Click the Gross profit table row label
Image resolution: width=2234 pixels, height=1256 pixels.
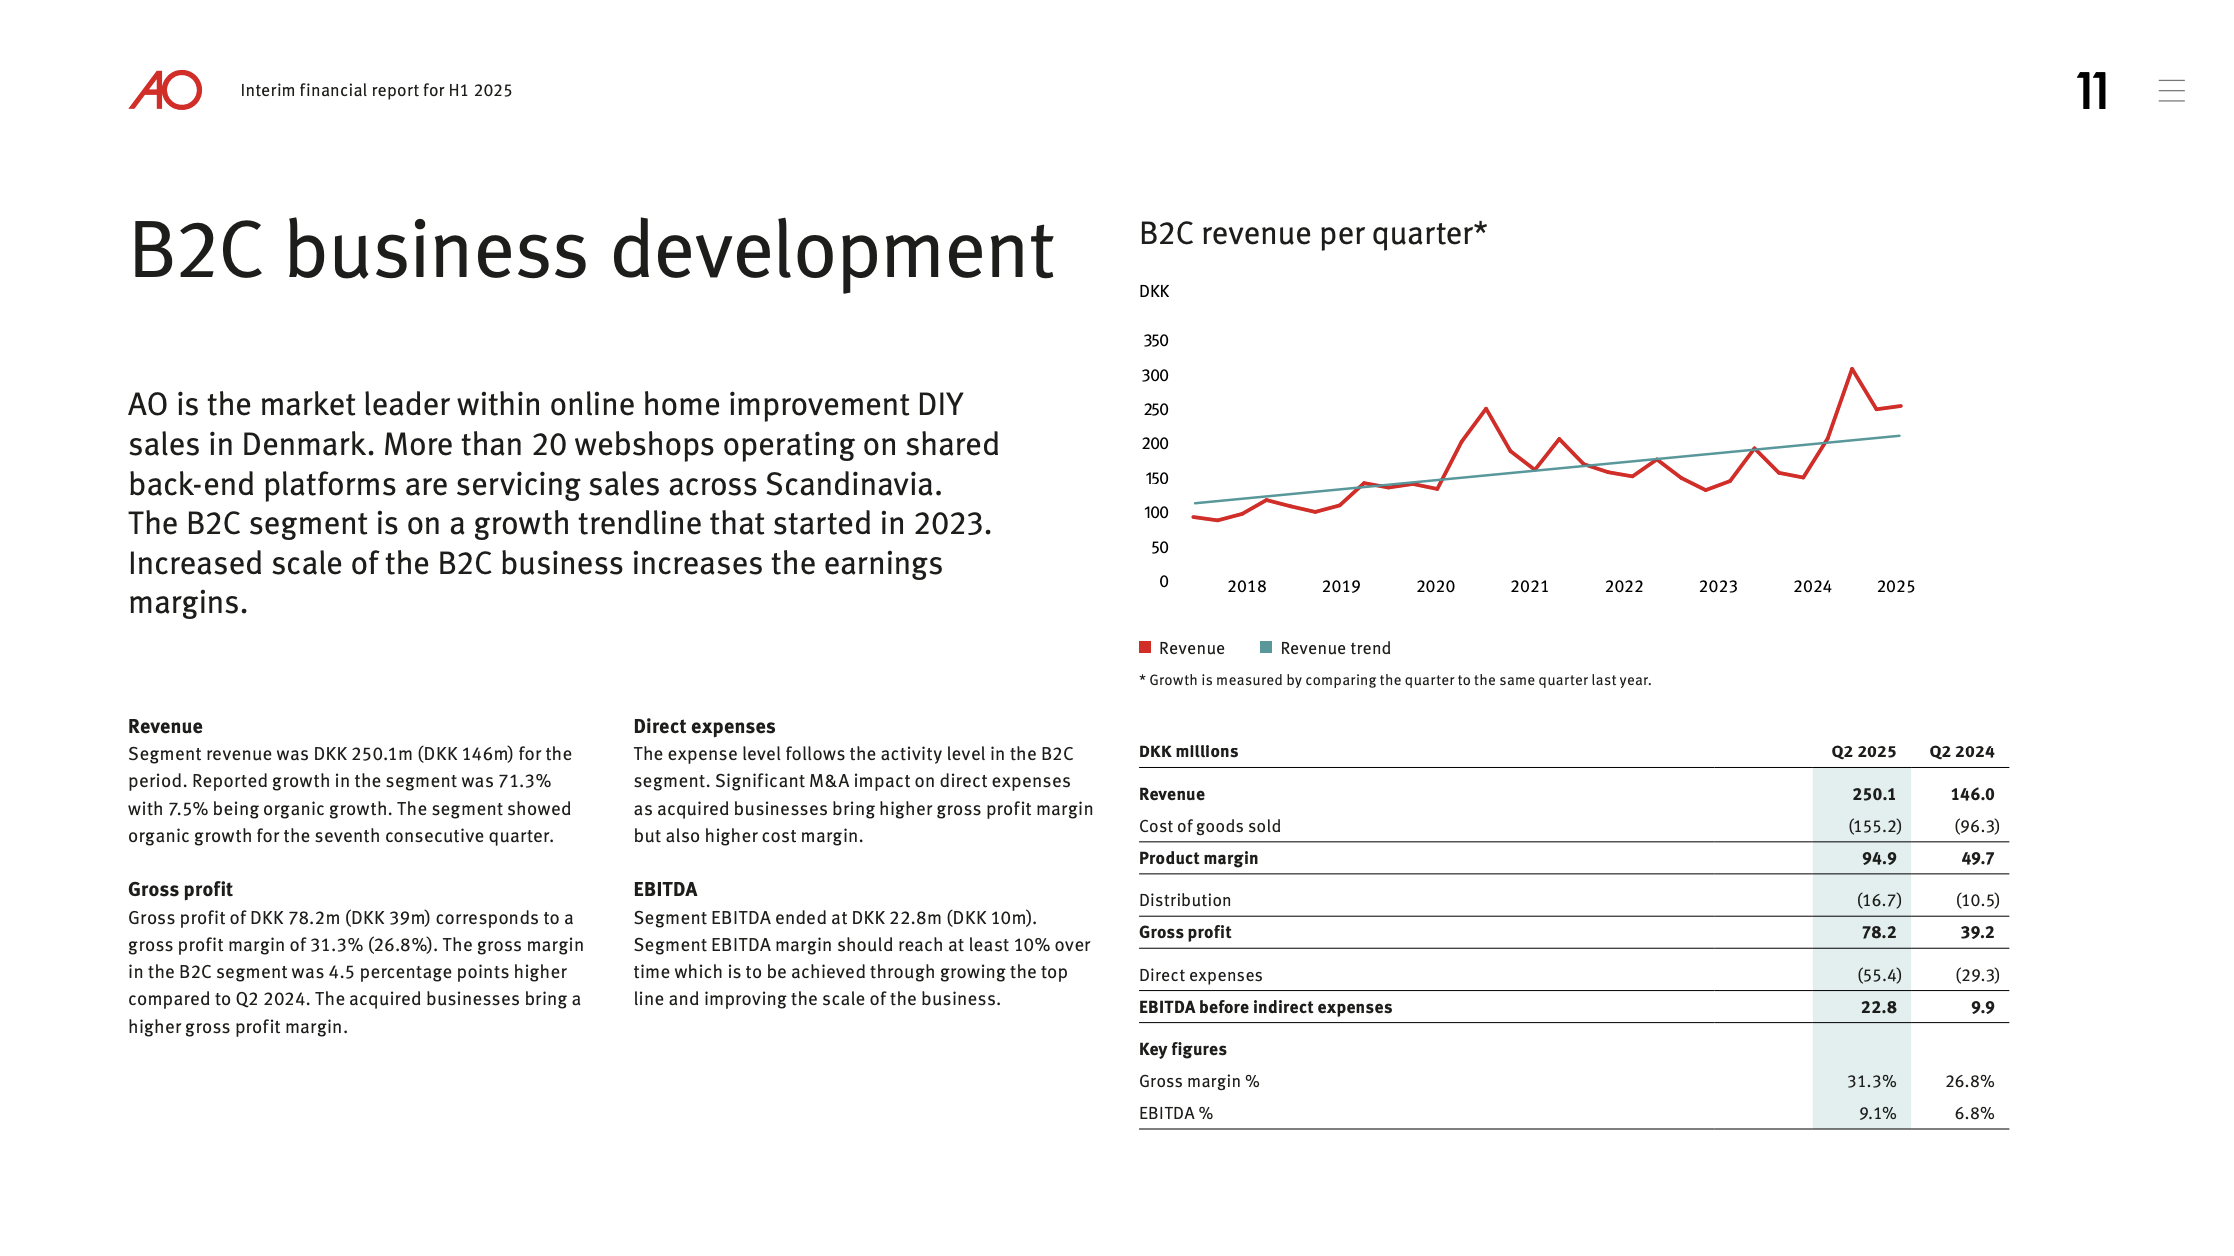click(x=1185, y=932)
